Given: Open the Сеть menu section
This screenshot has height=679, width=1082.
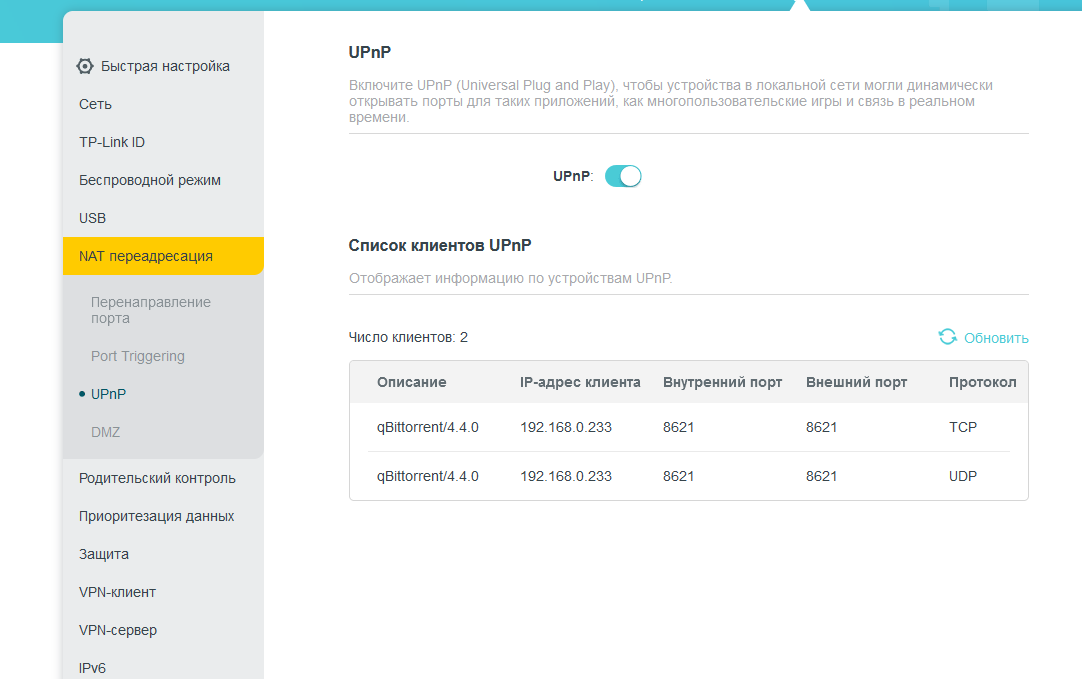Looking at the screenshot, I should coord(96,104).
